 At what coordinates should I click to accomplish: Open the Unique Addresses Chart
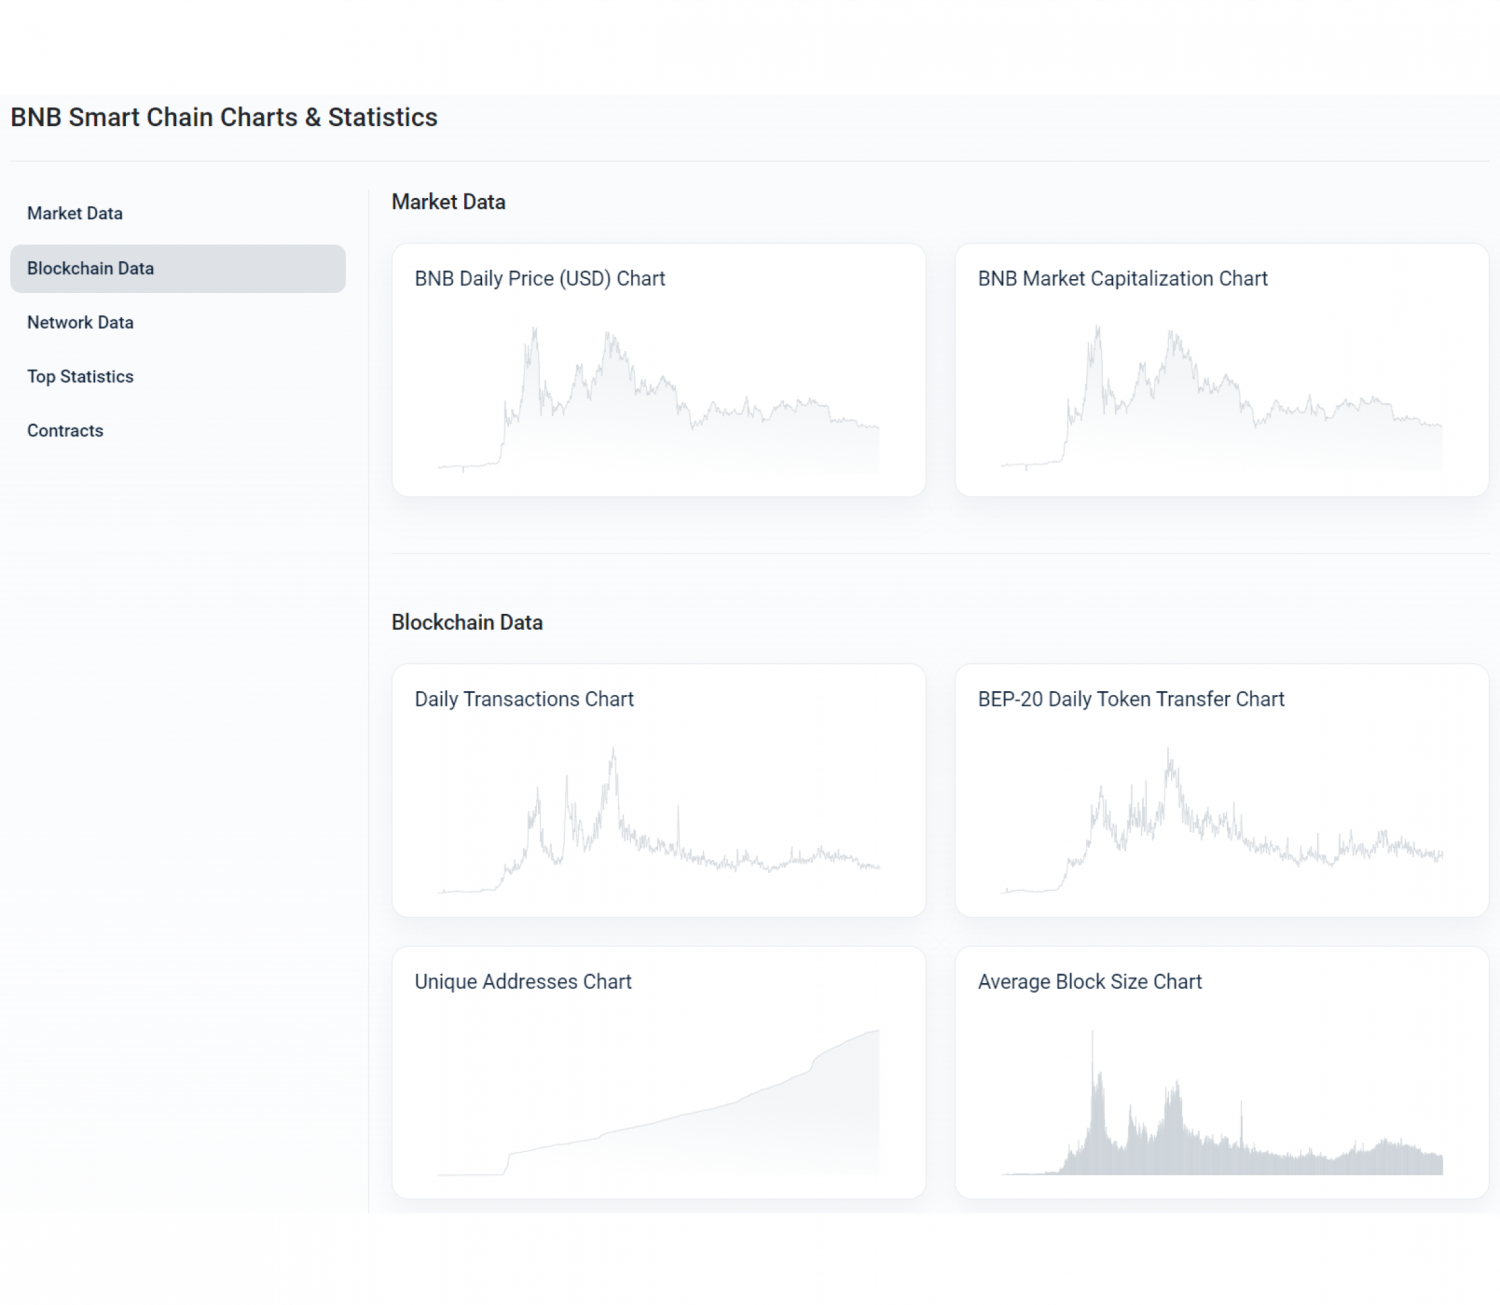pos(522,981)
